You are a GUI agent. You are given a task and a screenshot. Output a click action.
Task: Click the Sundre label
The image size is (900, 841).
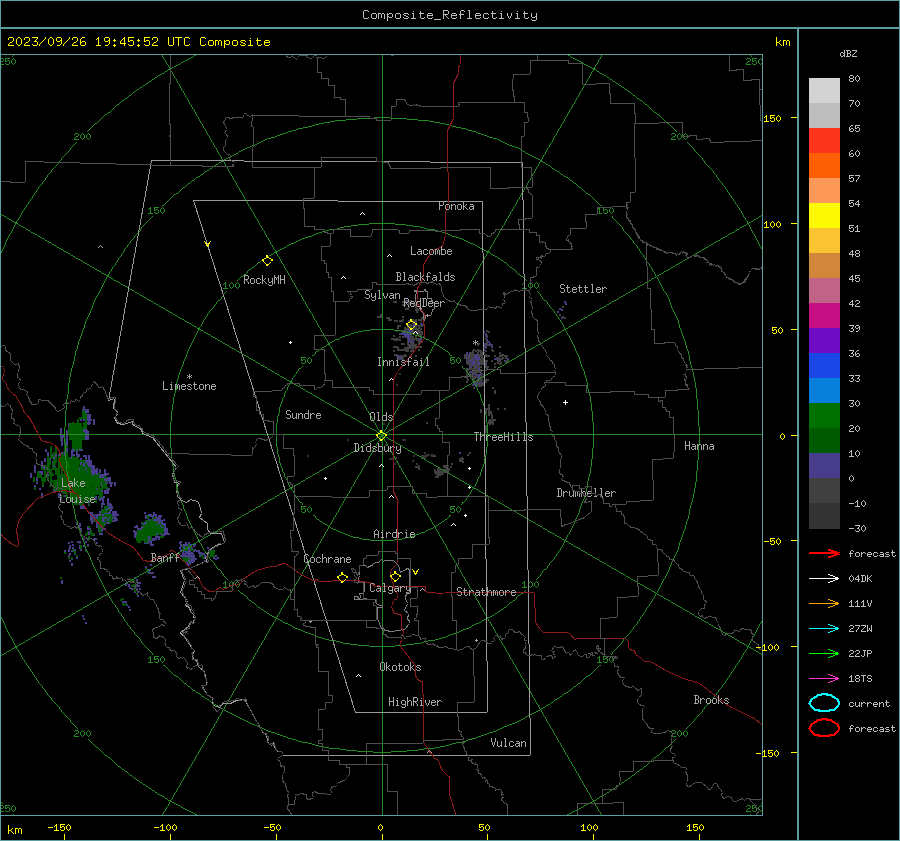click(x=303, y=415)
